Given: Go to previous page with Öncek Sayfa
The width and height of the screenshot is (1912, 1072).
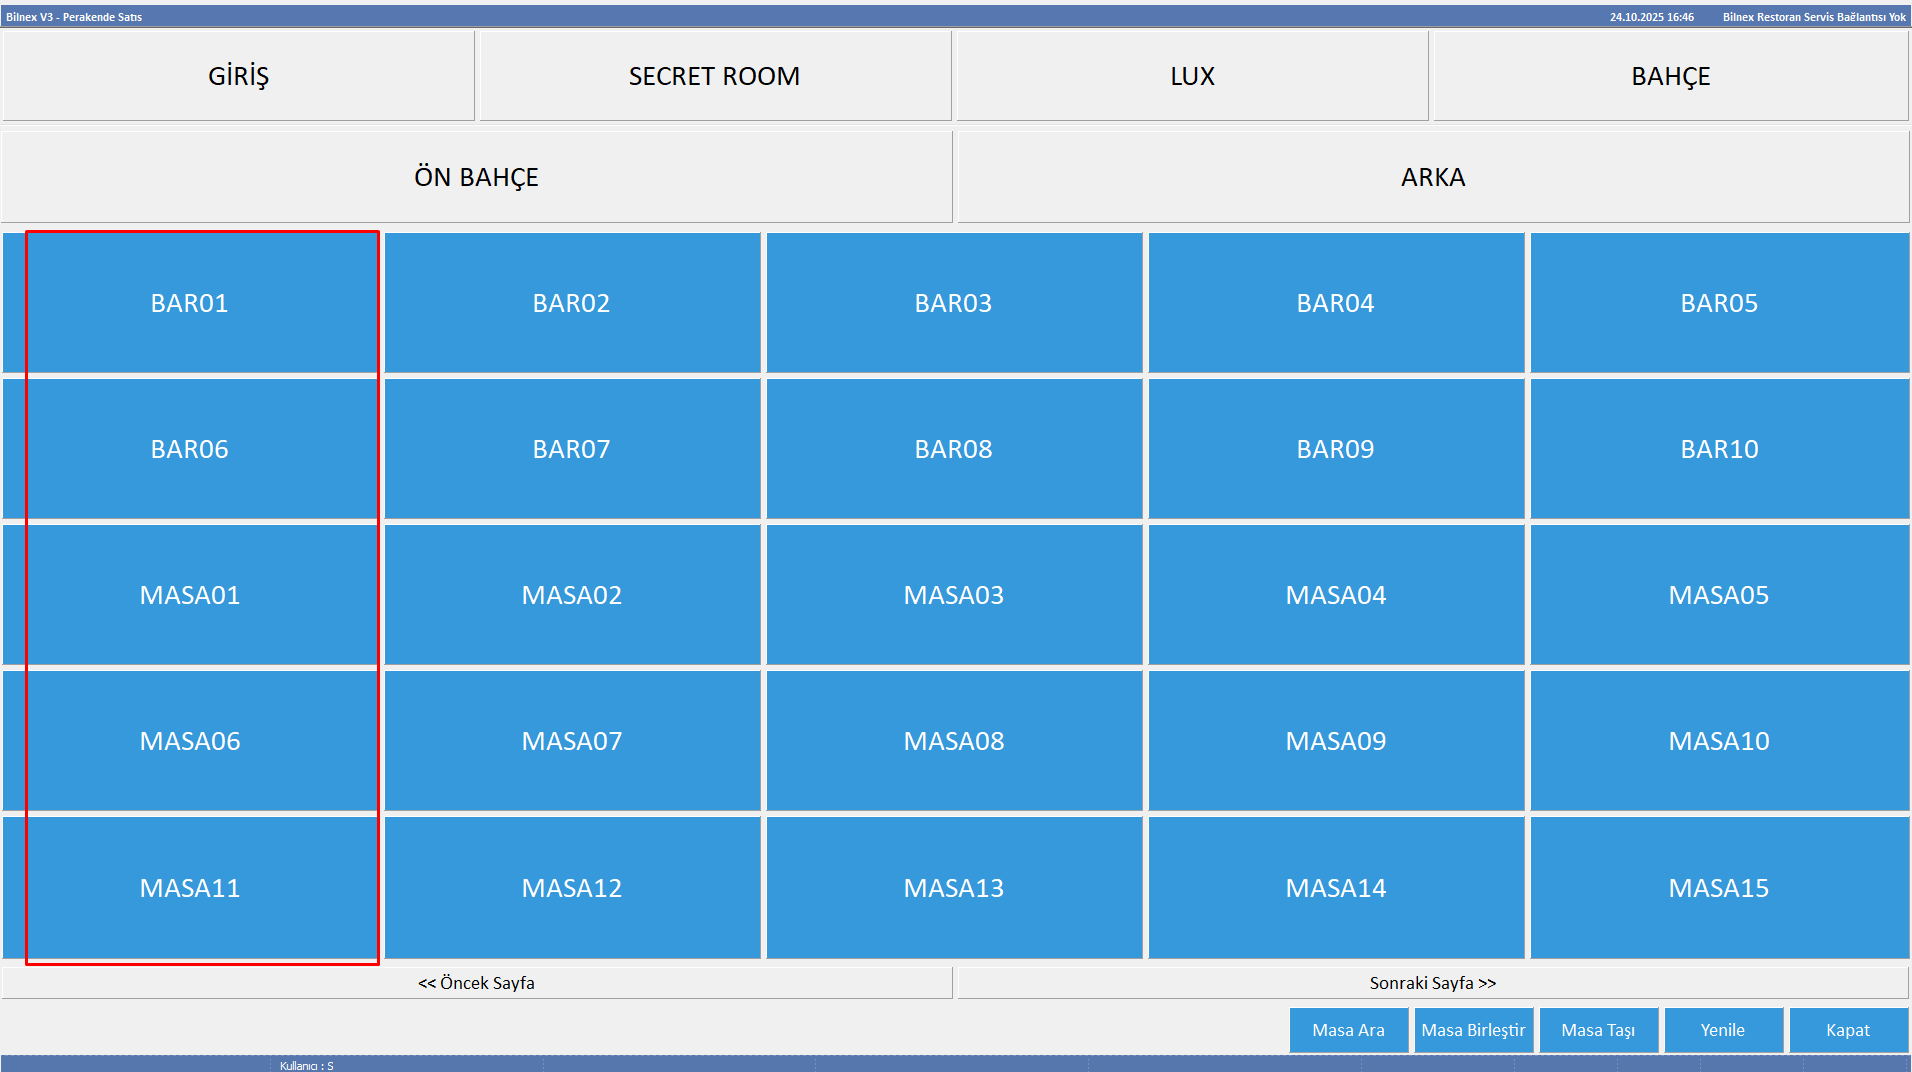Looking at the screenshot, I should [x=476, y=983].
